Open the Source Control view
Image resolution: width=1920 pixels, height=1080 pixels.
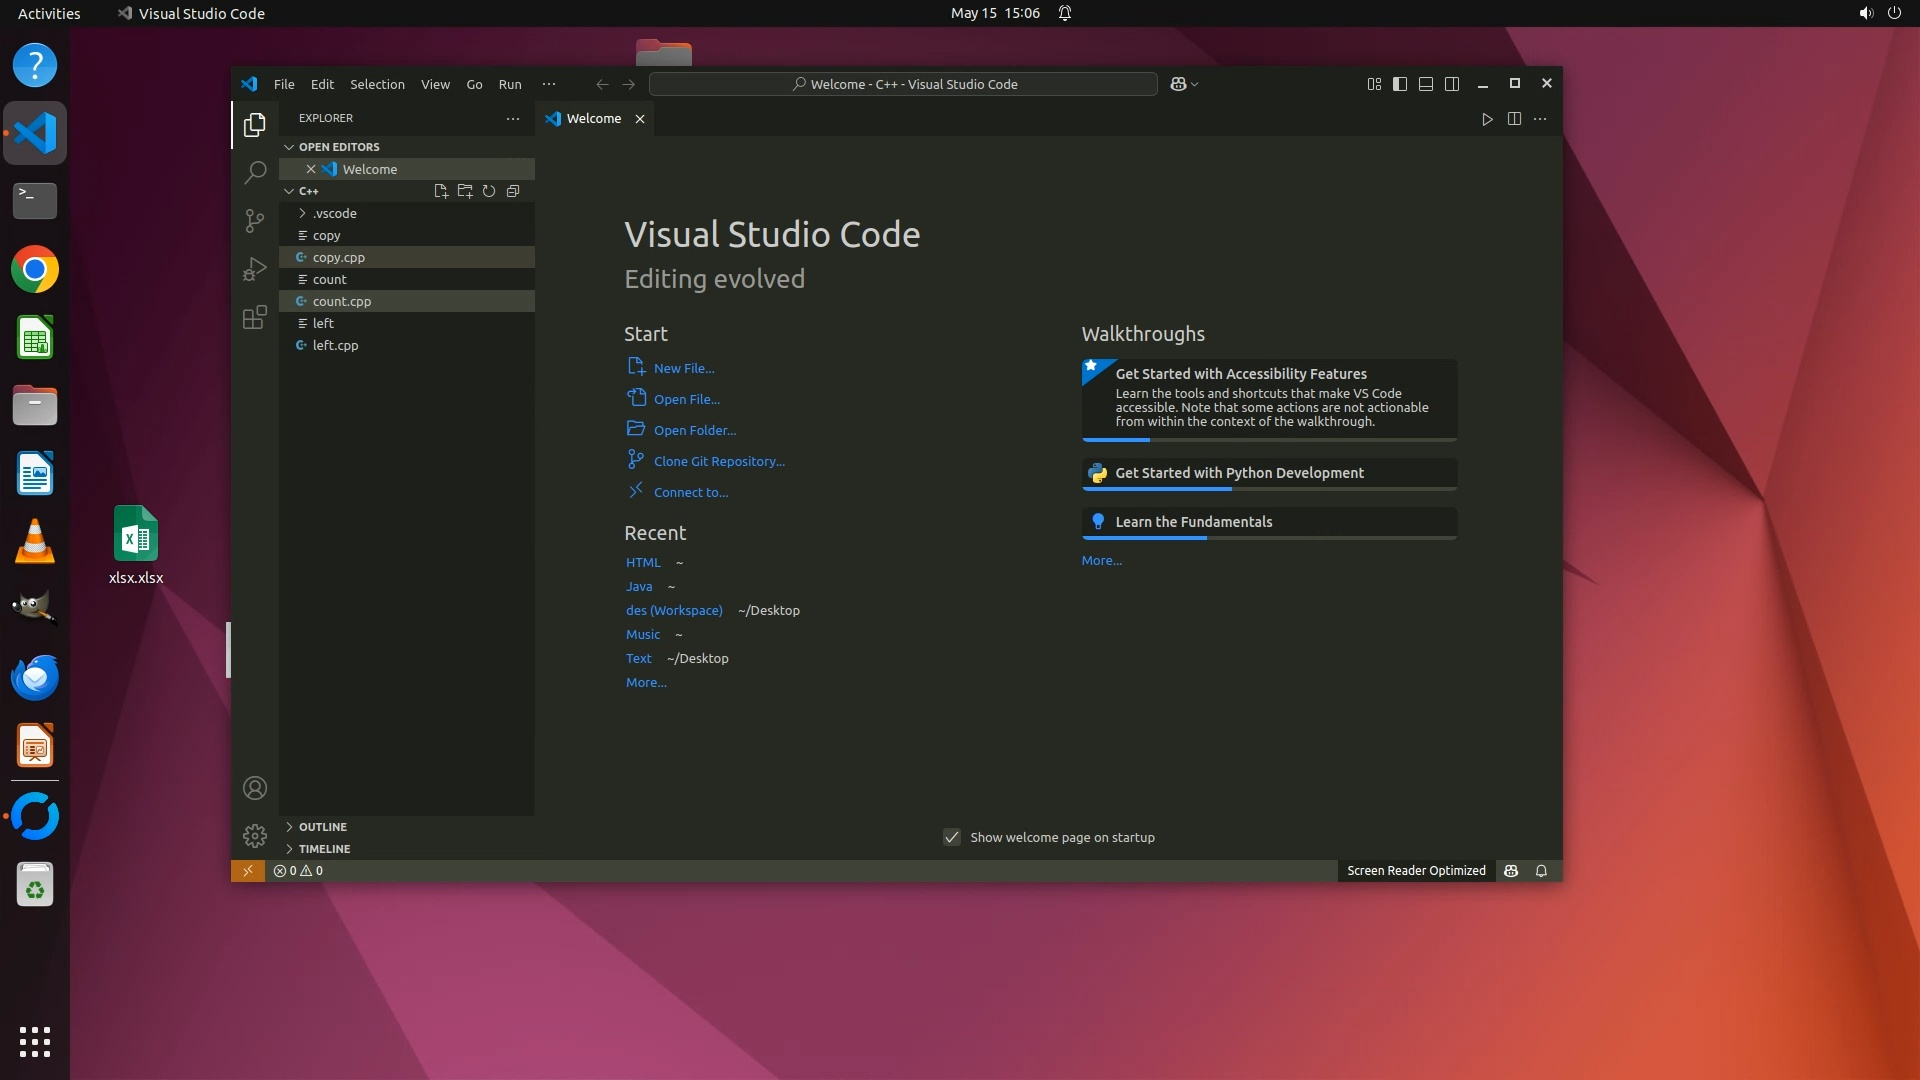[255, 220]
